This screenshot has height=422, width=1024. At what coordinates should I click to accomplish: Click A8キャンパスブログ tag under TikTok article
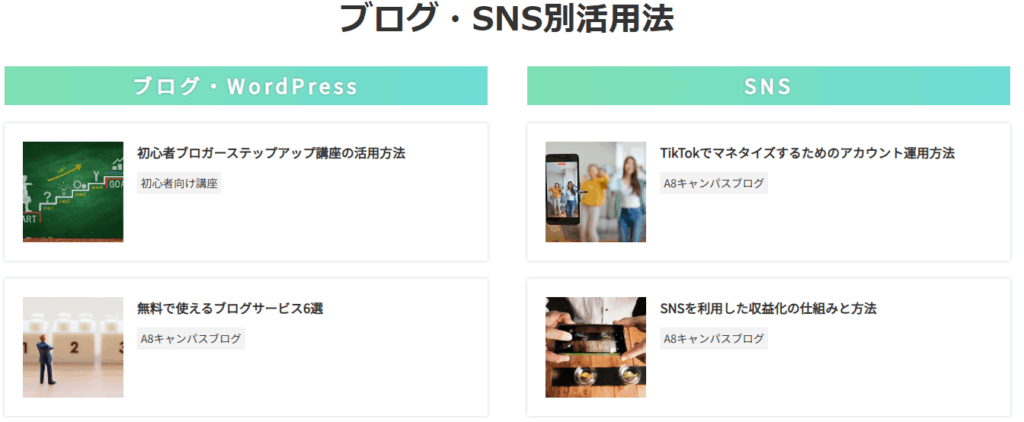click(714, 184)
